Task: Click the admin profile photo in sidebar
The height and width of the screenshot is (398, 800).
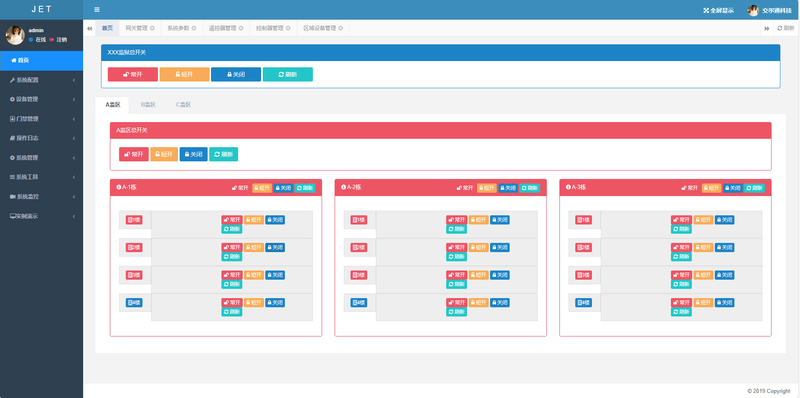Action: pos(15,35)
